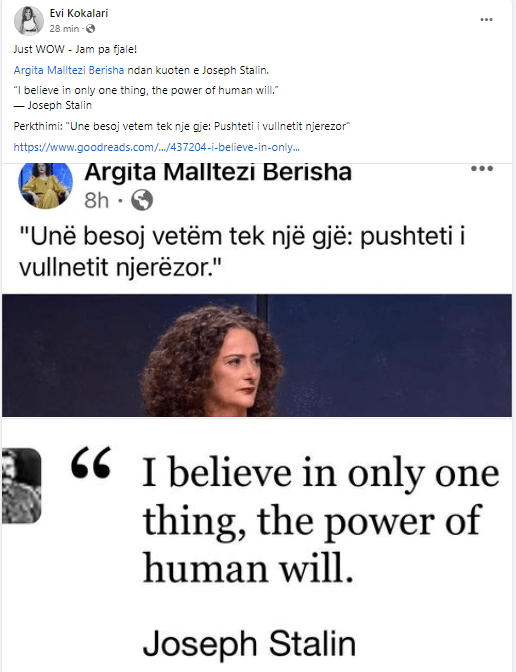Open the photo of the curly-haired woman
Image resolution: width=516 pixels, height=672 pixels.
(257, 355)
